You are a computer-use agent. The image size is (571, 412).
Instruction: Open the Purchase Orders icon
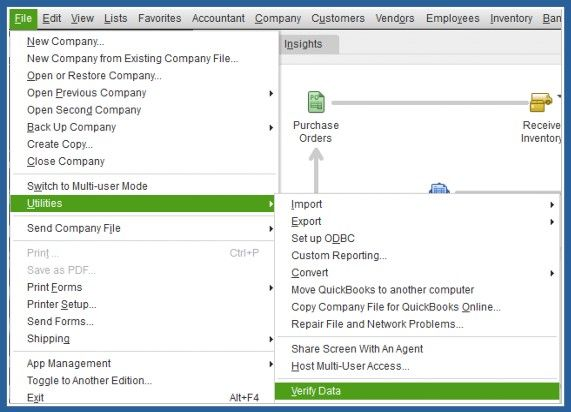tap(316, 102)
